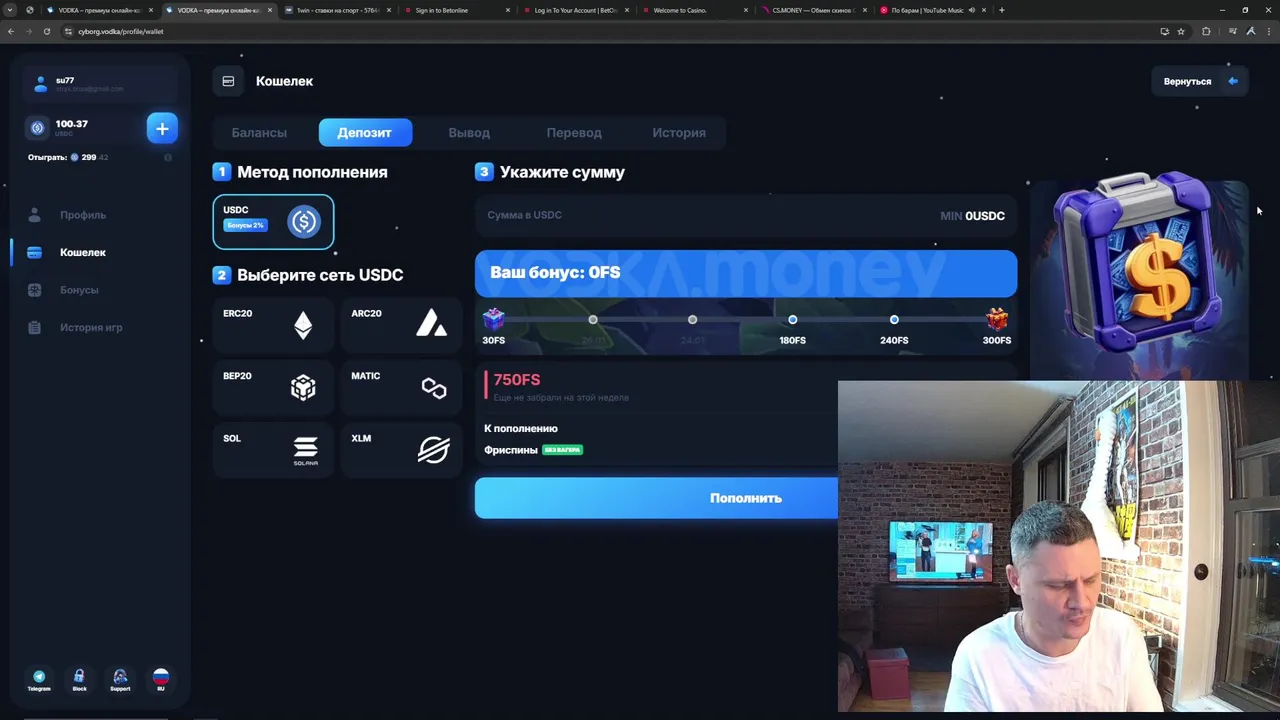Change language via RU flag icon

click(x=160, y=680)
